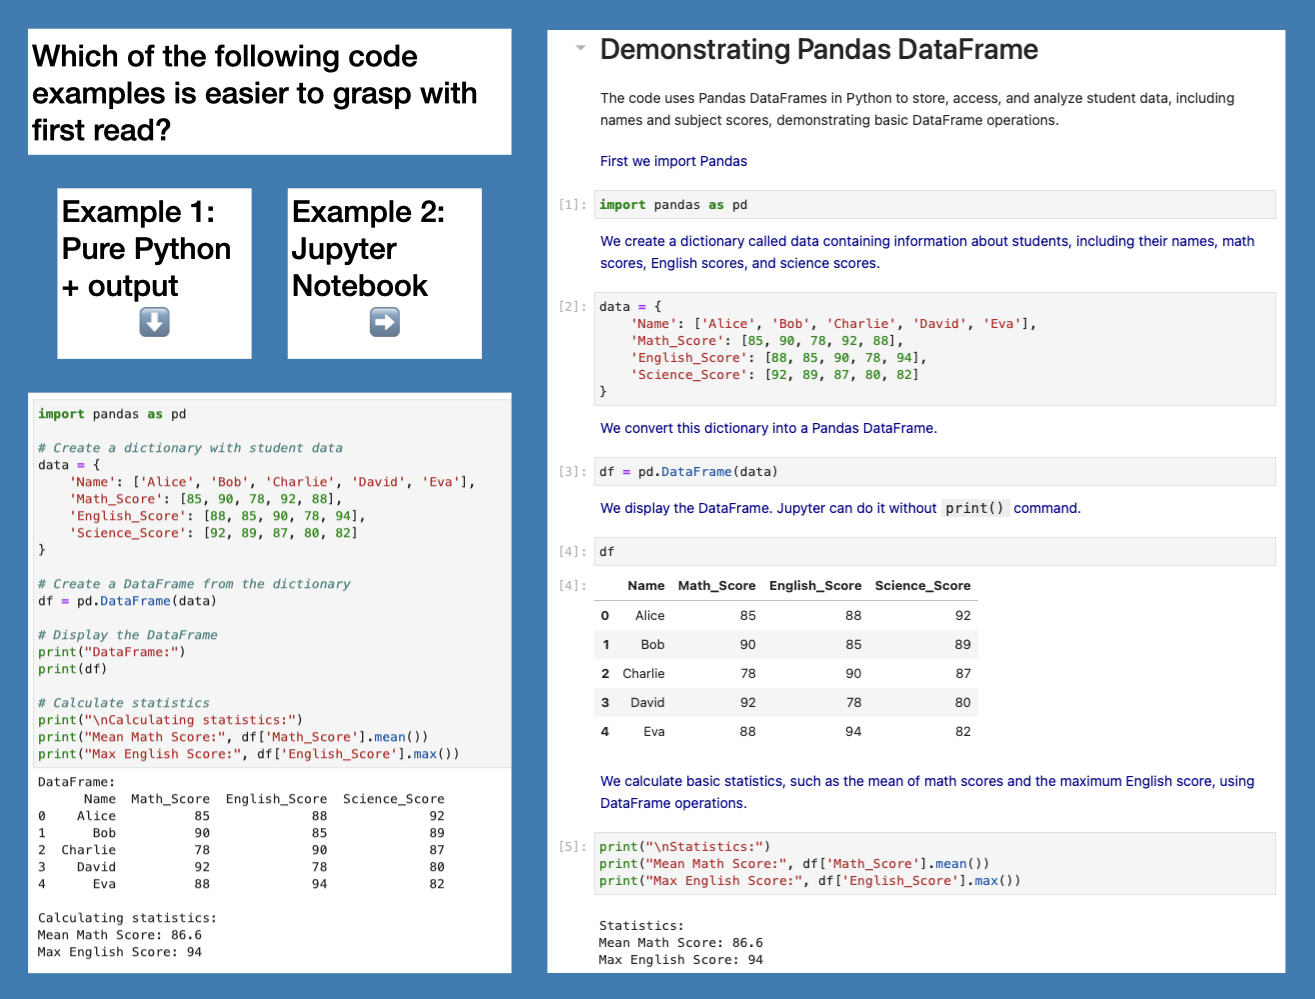
Task: Click 'DataFrame:' line in left printed output
Action: [77, 782]
